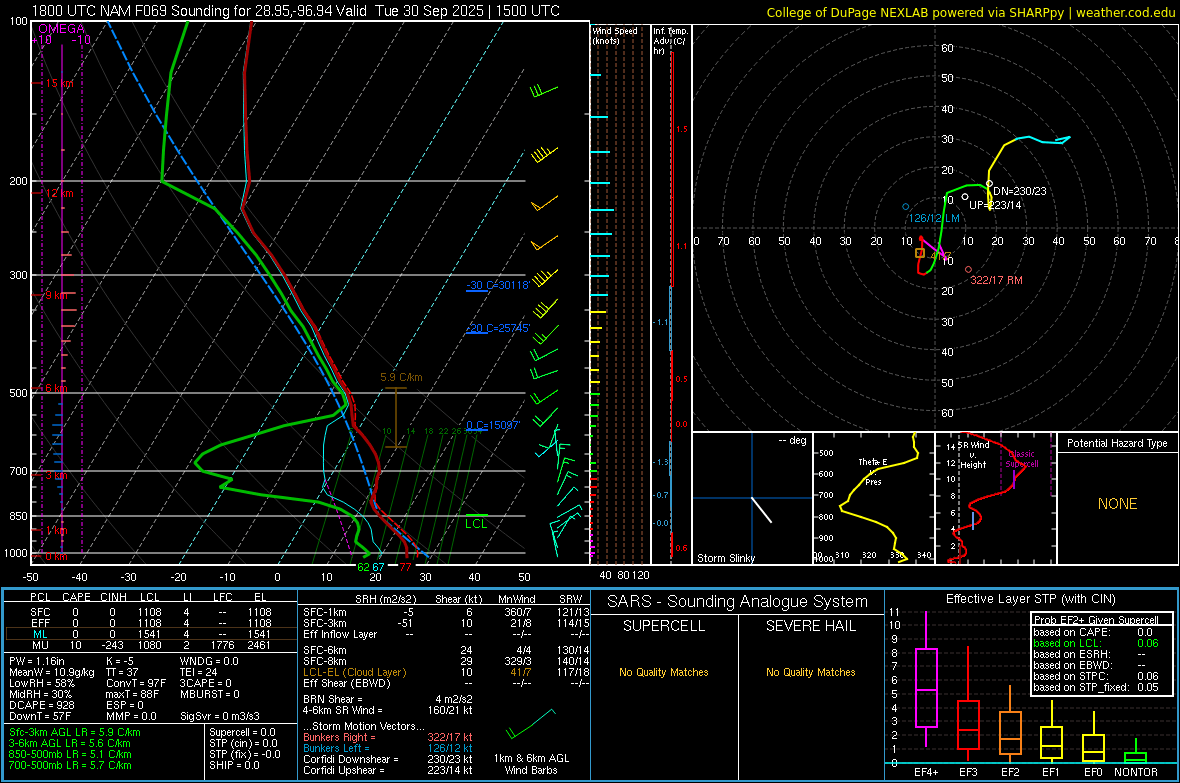Click No Quality Matches under SUPERCELL
The width and height of the screenshot is (1180, 783).
(664, 672)
